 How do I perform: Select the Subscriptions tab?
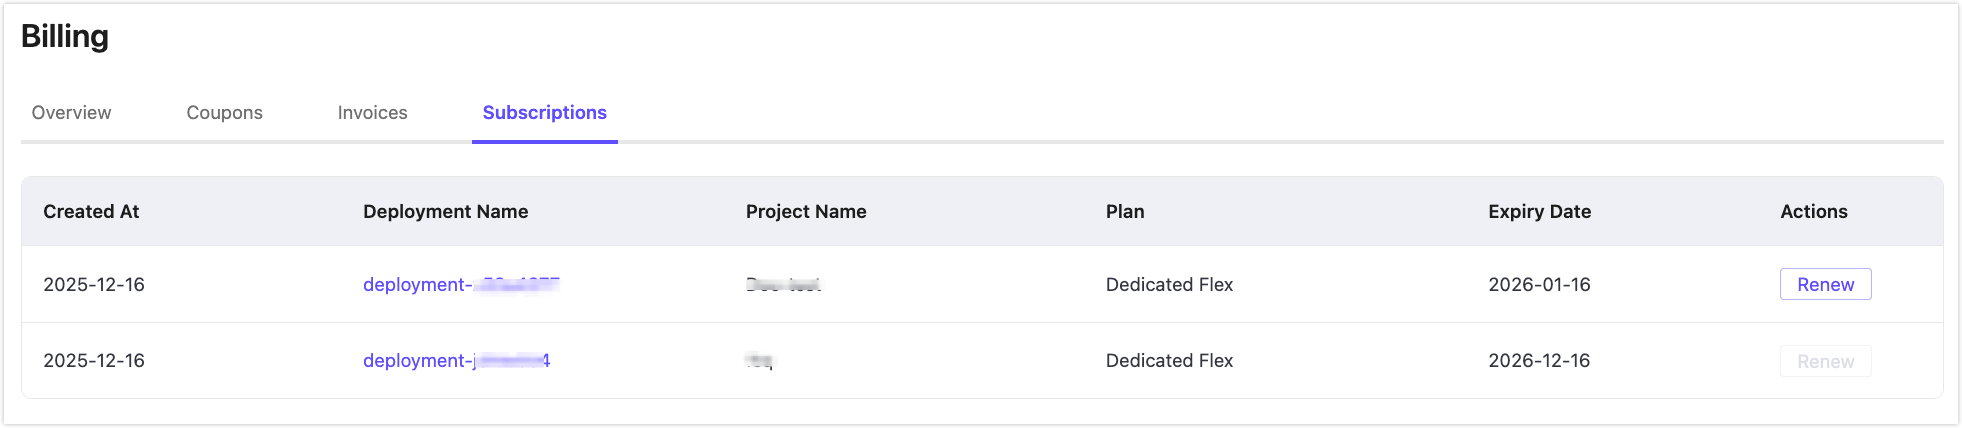(544, 113)
